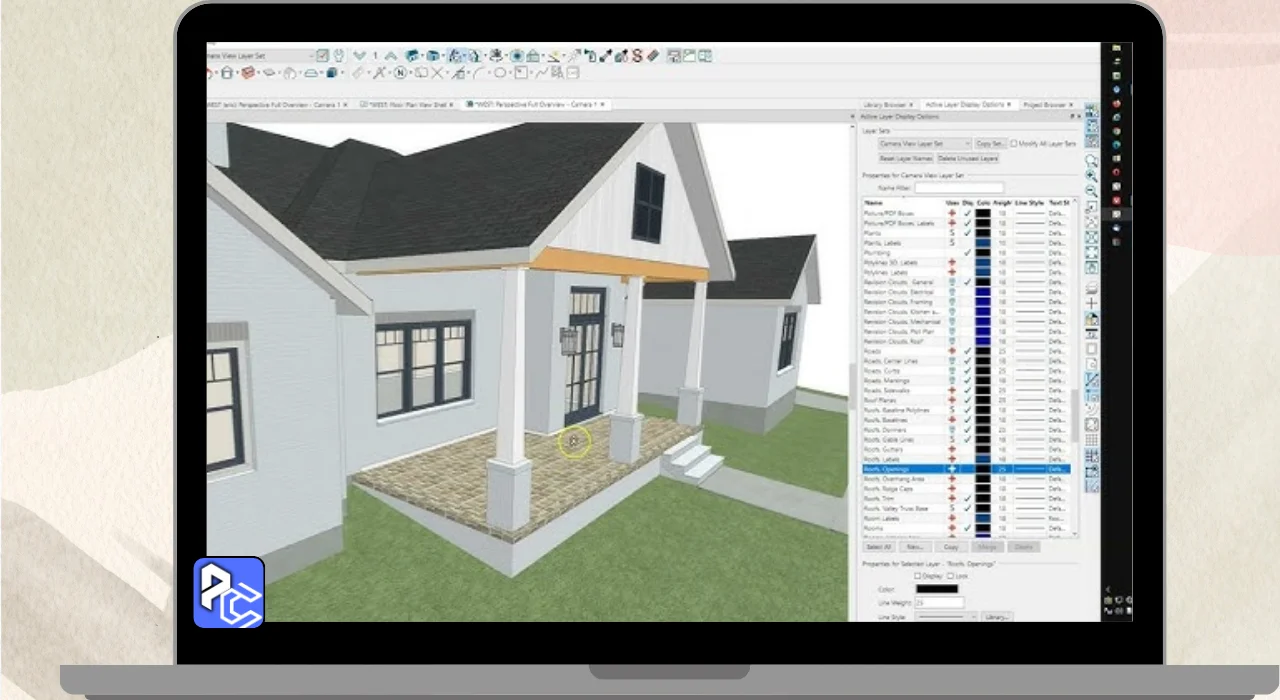
Task: Click Copy button below layer list
Action: coord(951,547)
